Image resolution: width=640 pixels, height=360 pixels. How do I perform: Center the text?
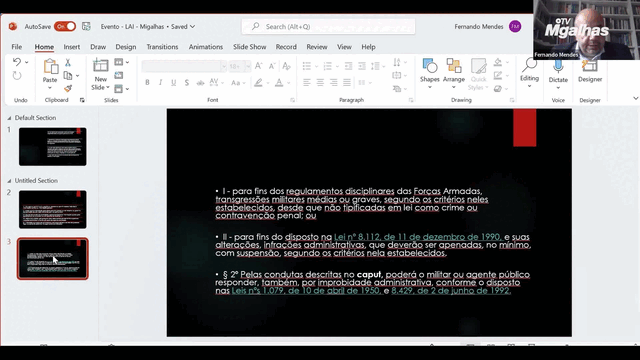[x=320, y=83]
